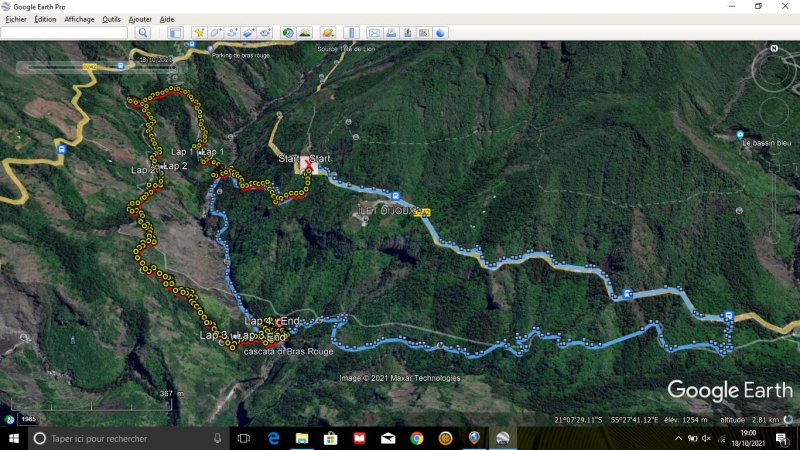Open the Ajouter menu
800x450 pixels.
[x=141, y=19]
